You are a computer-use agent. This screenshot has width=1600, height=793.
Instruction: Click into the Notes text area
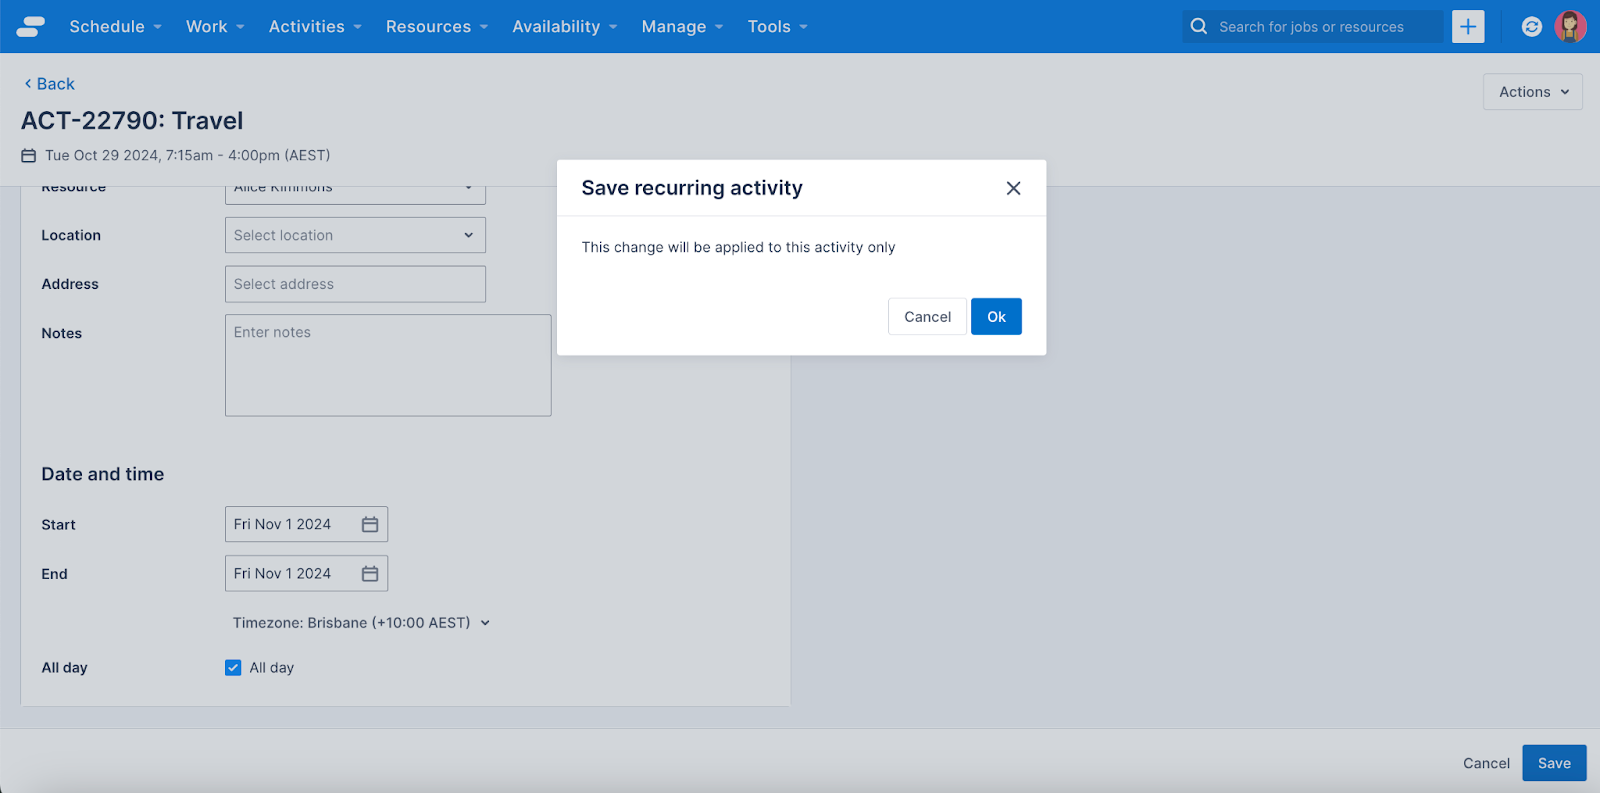[388, 365]
